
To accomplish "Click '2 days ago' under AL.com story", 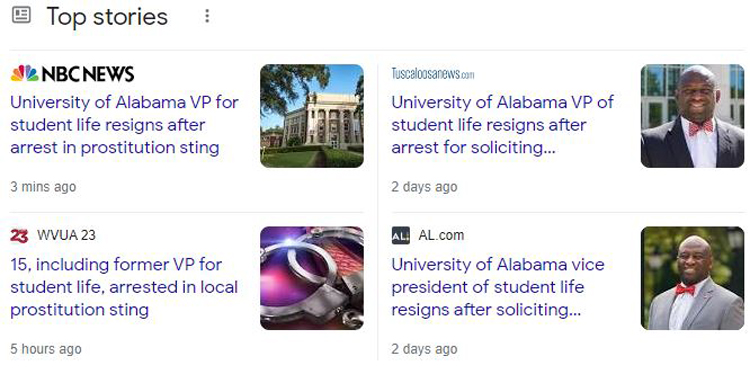I will pyautogui.click(x=424, y=349).
